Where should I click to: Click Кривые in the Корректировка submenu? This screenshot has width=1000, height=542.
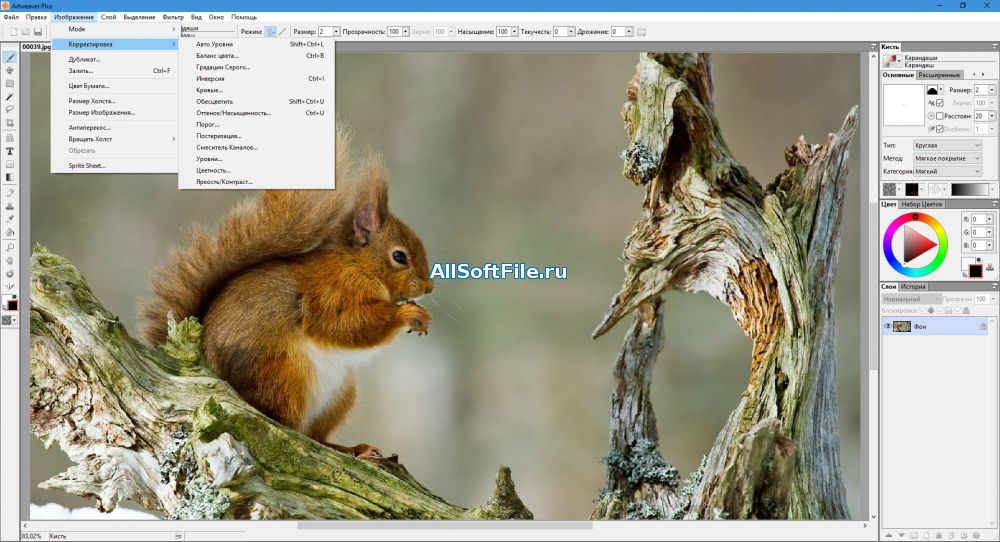click(210, 90)
